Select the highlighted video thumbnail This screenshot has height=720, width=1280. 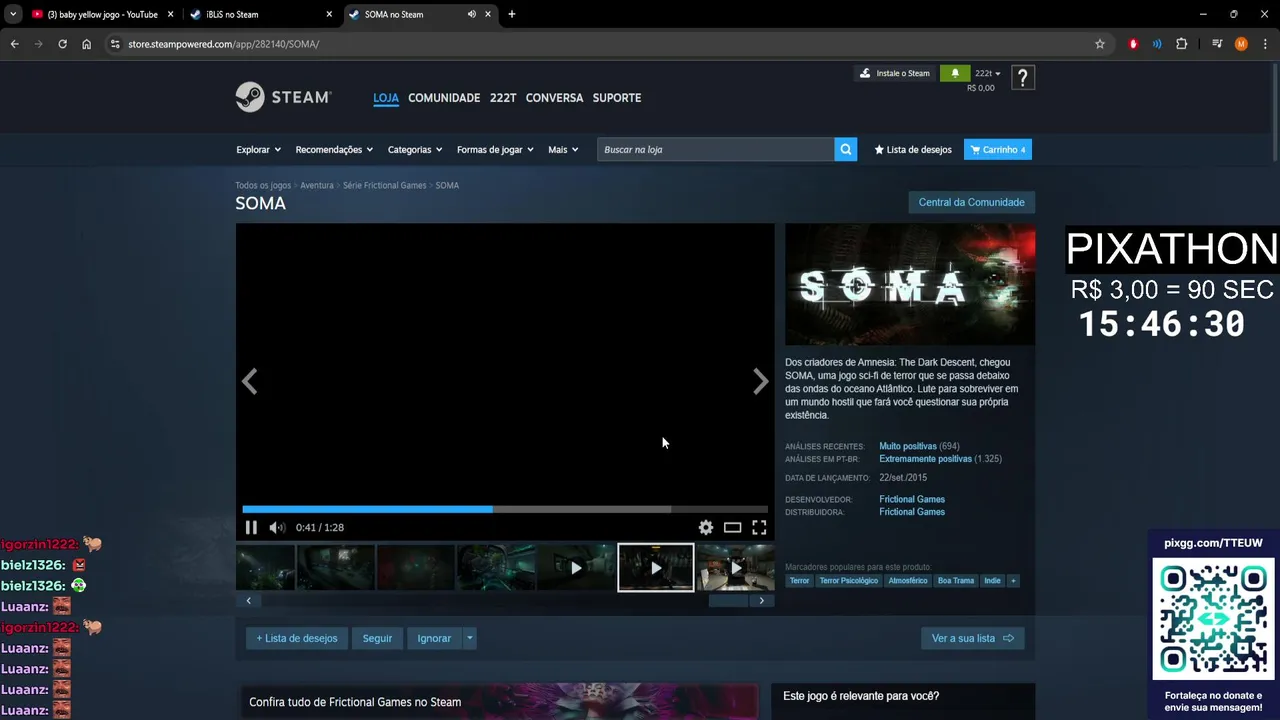click(656, 567)
